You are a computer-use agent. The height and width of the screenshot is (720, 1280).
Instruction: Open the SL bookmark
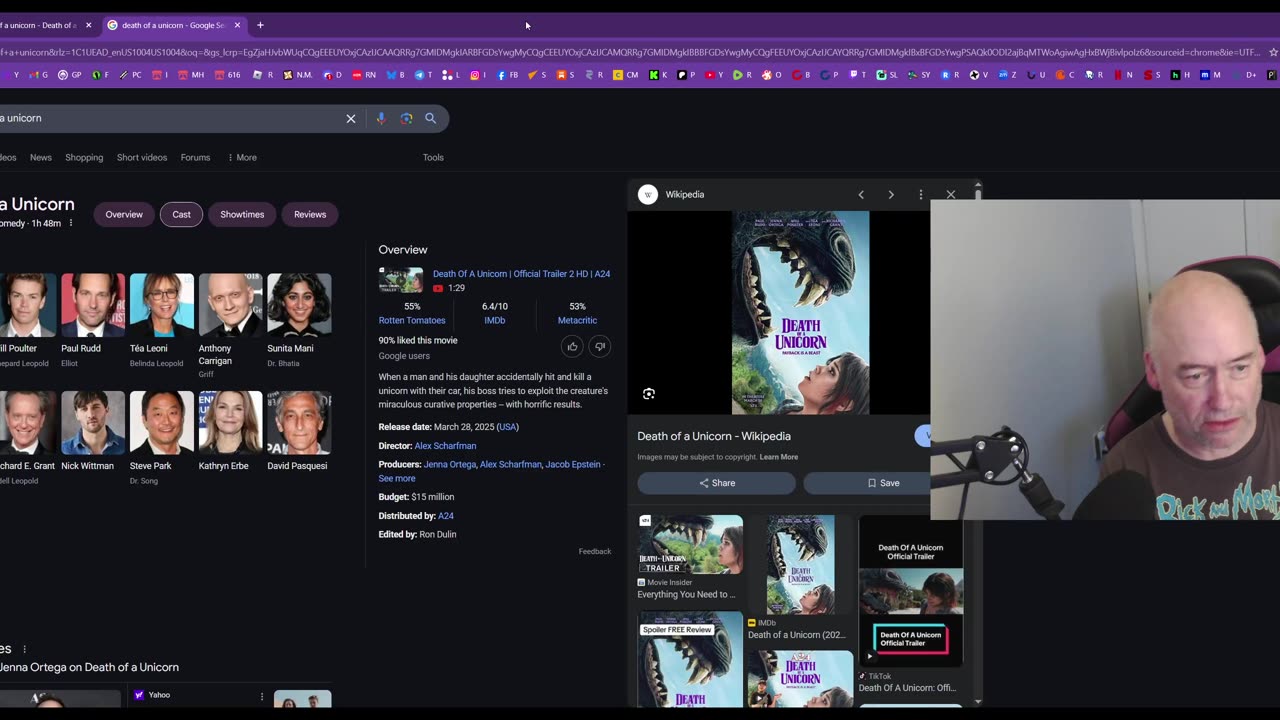pos(888,74)
